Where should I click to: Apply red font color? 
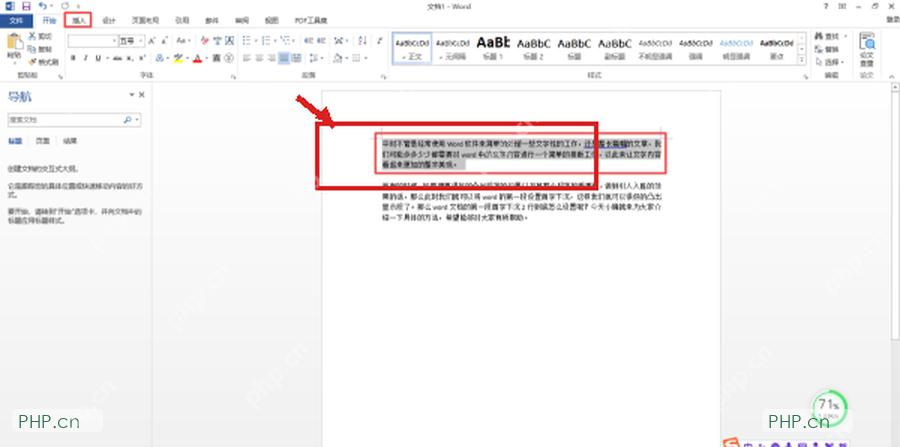pos(197,58)
